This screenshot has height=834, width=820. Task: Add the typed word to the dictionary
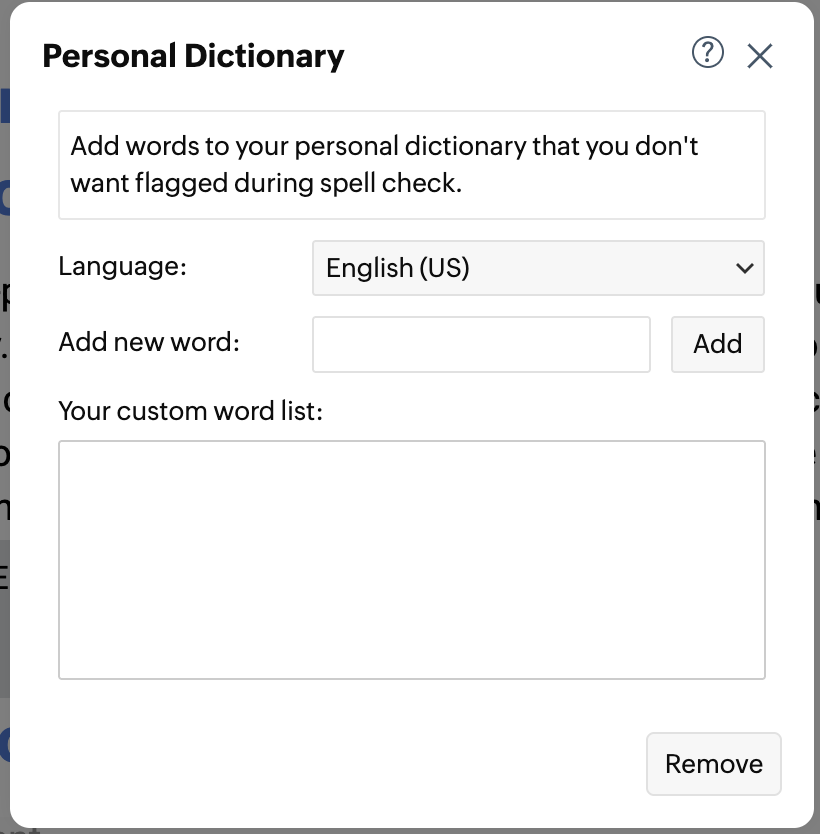717,344
